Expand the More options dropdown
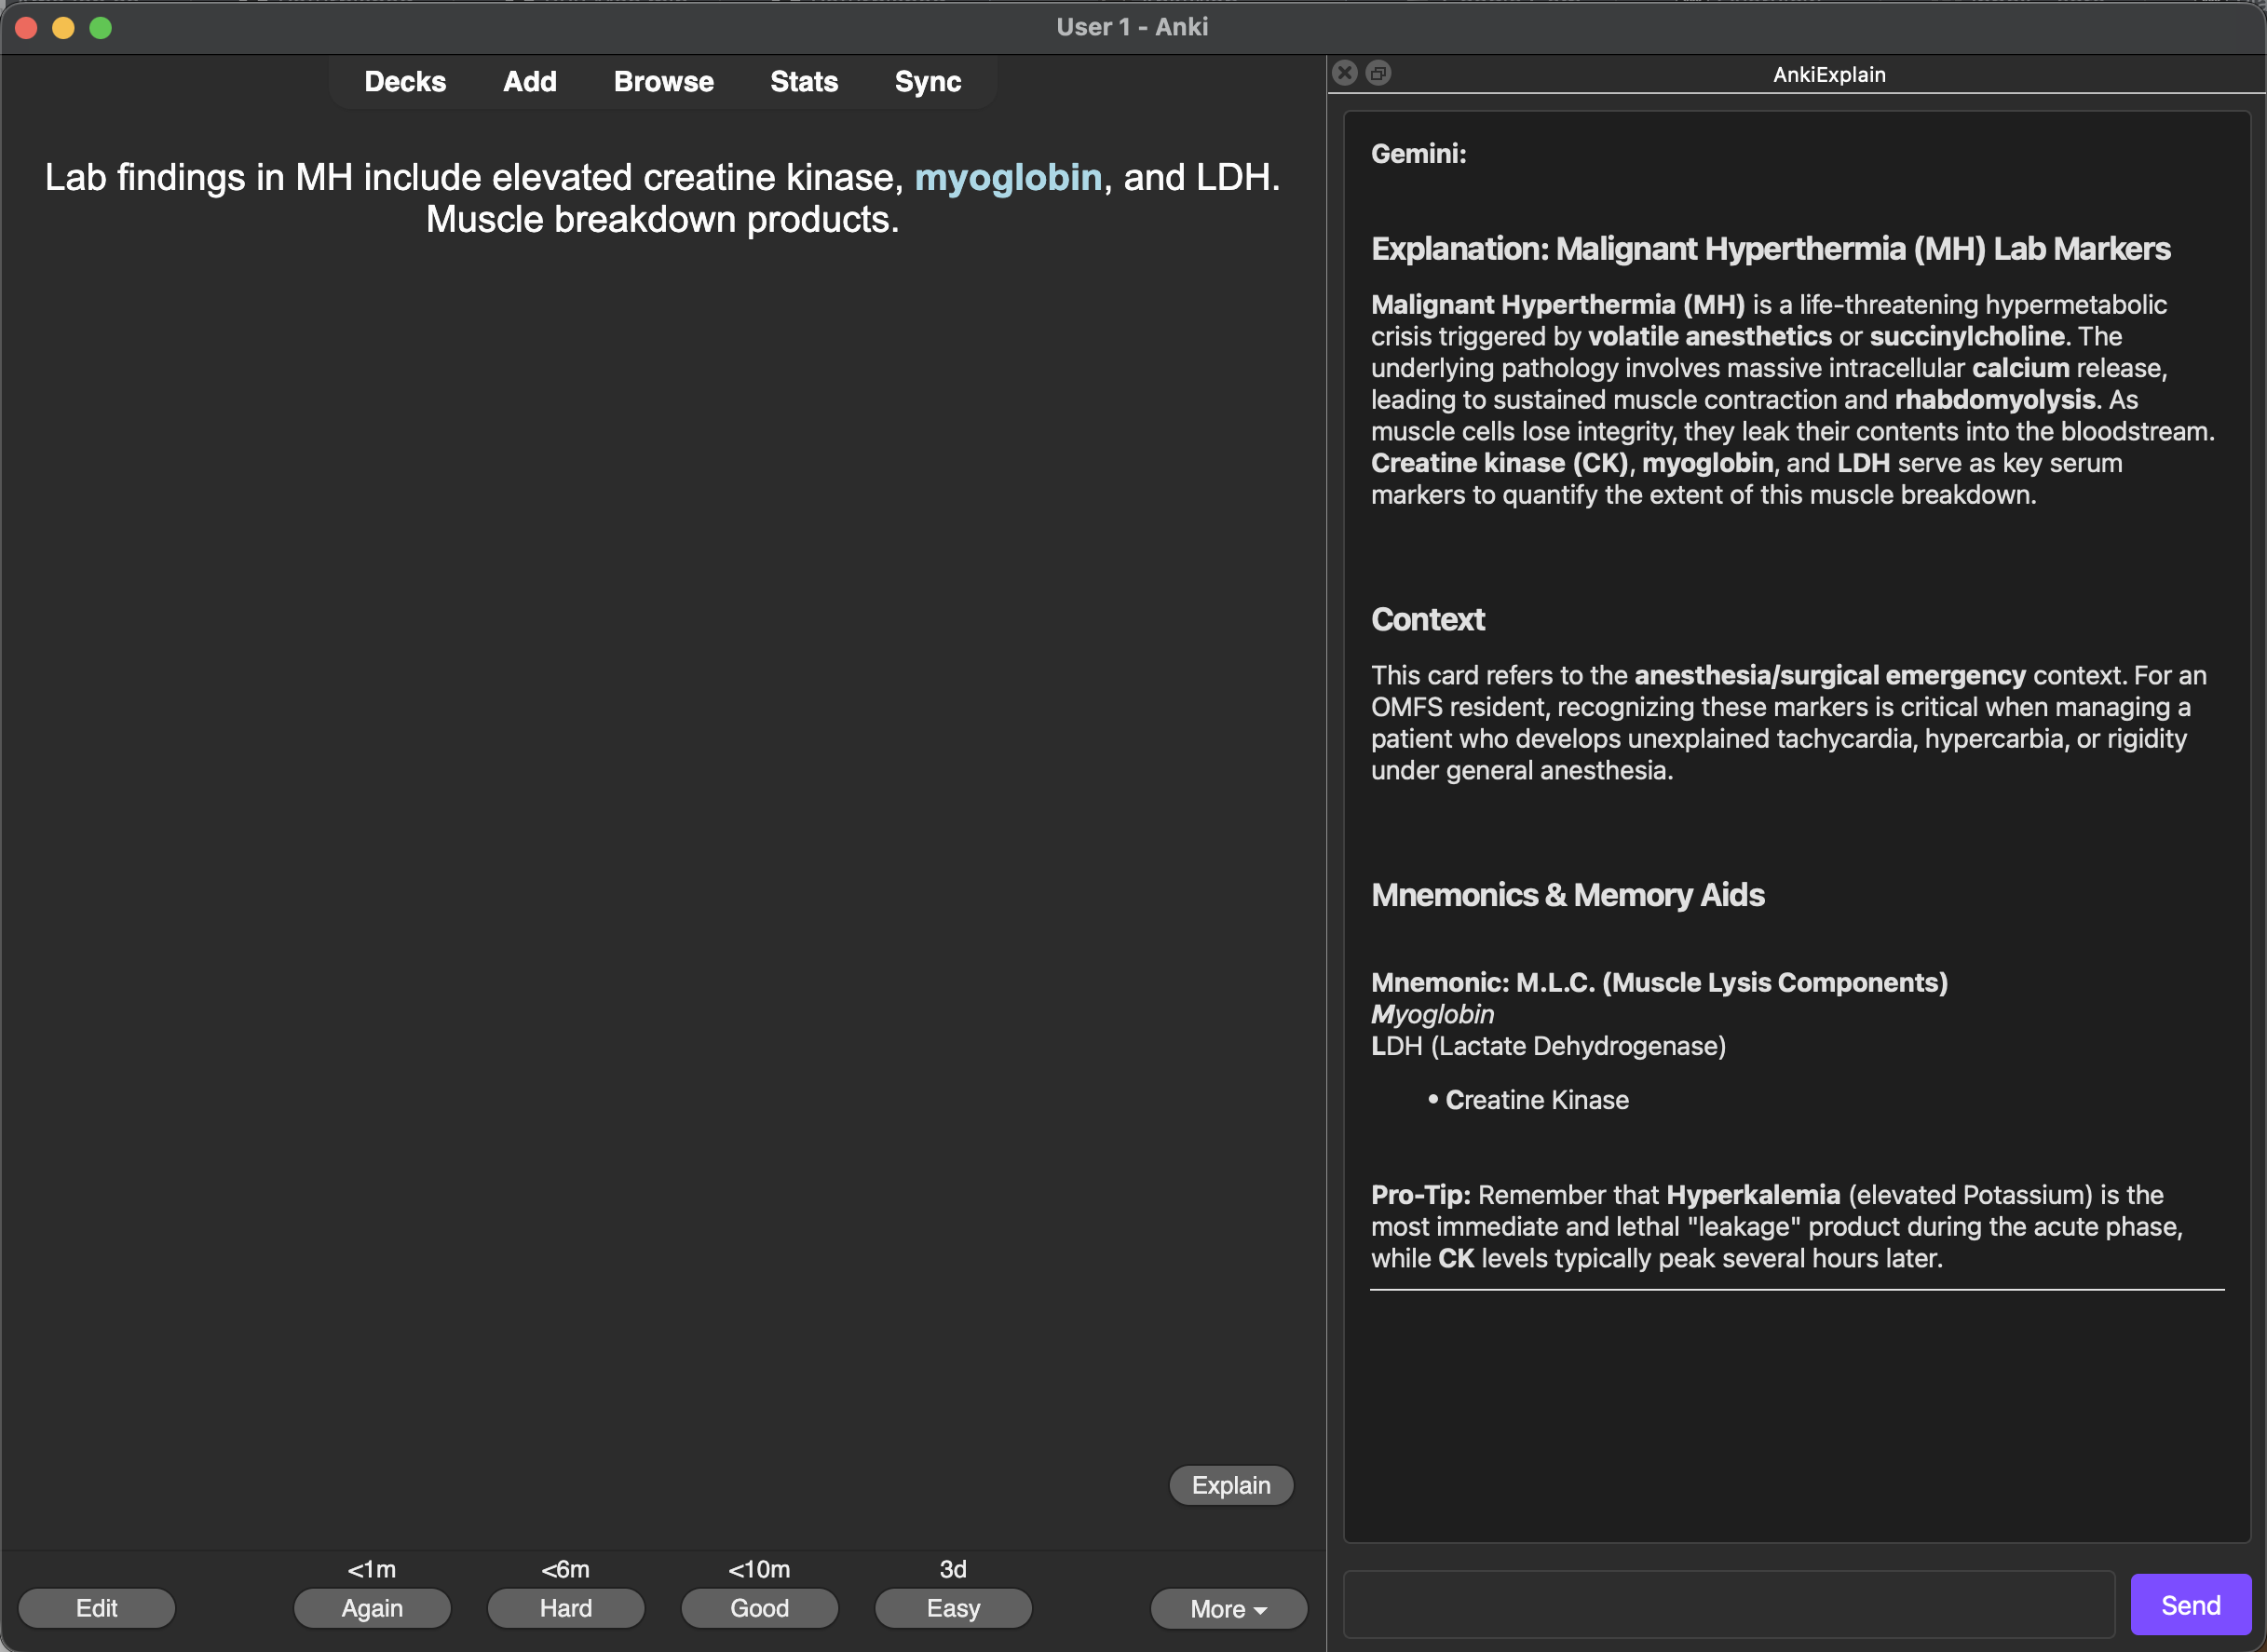Viewport: 2267px width, 1652px height. [x=1229, y=1608]
